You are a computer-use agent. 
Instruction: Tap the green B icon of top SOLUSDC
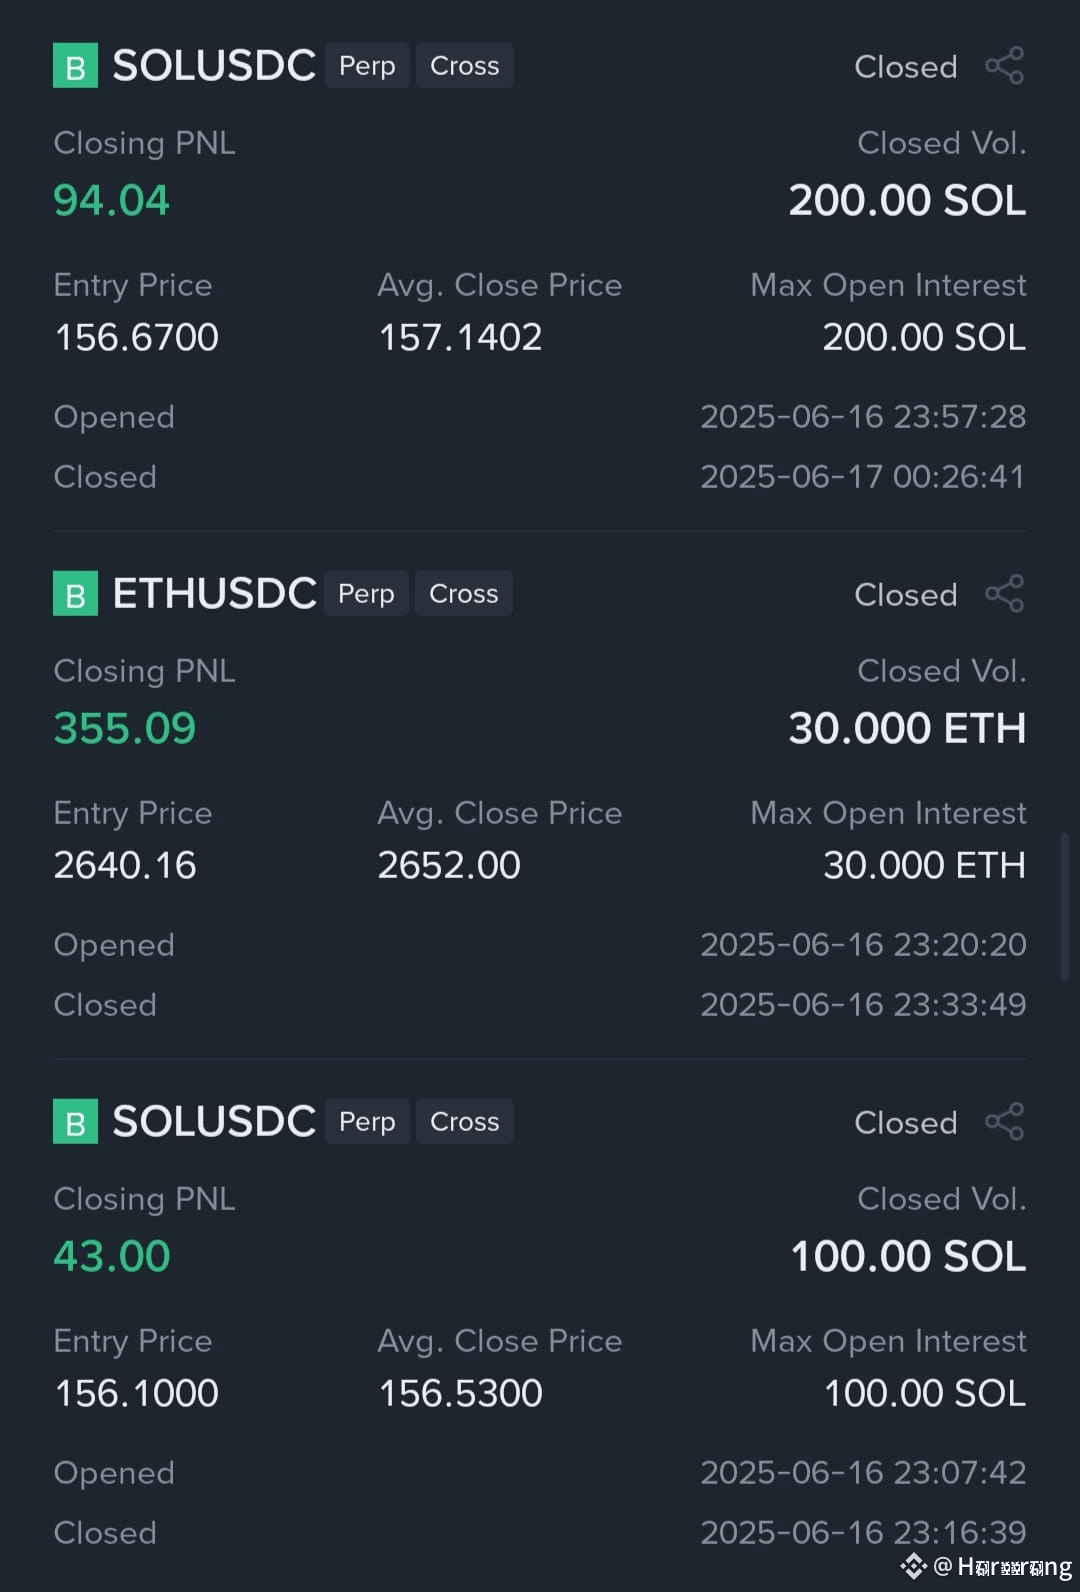tap(75, 66)
